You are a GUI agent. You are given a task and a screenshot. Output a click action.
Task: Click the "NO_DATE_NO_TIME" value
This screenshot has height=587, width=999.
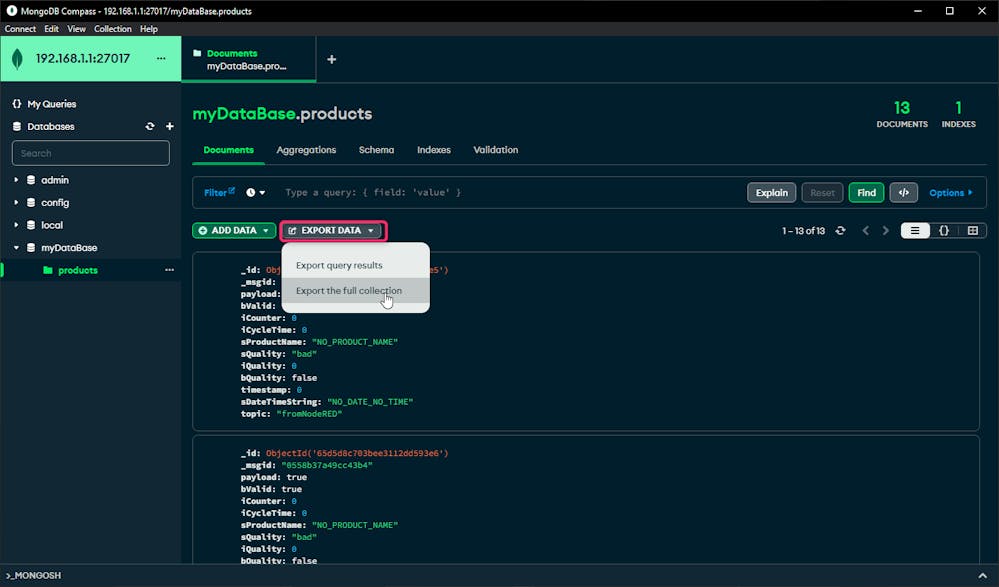(x=370, y=402)
